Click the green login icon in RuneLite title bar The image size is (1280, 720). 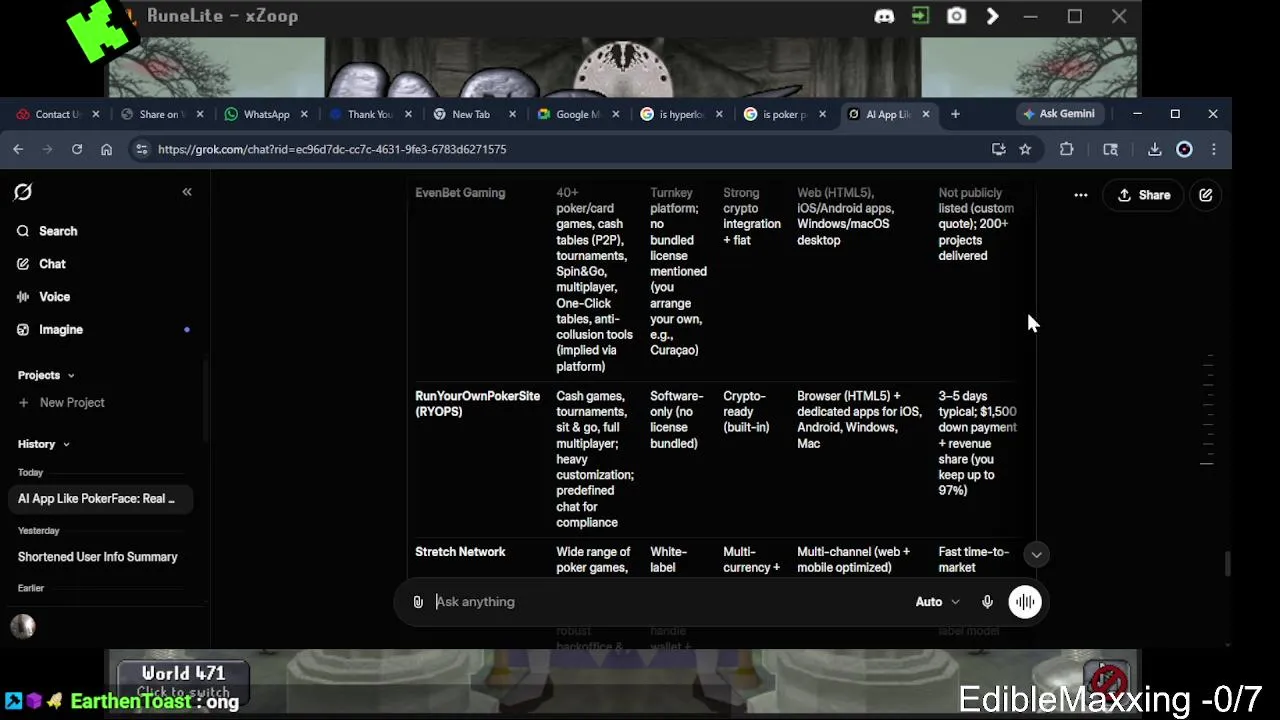[920, 16]
